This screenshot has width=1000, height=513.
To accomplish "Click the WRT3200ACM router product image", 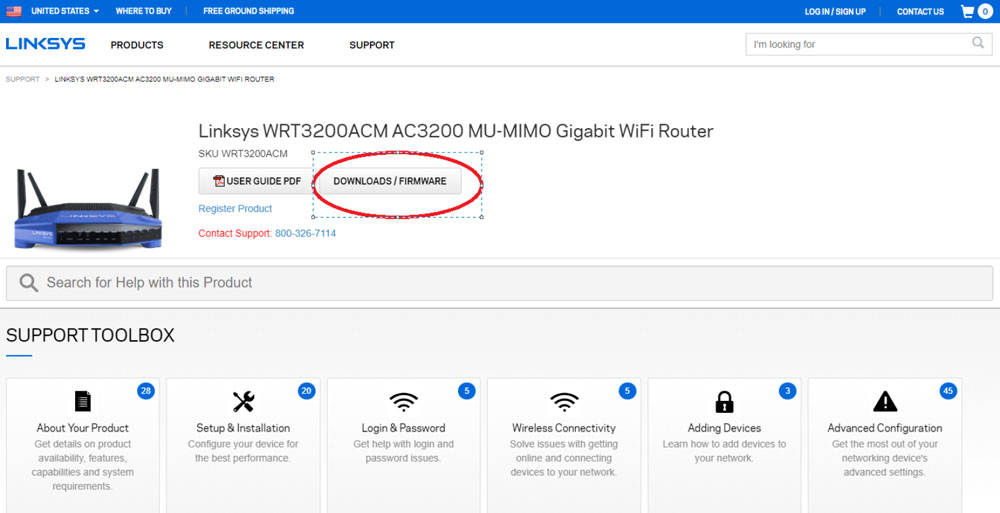I will 88,208.
